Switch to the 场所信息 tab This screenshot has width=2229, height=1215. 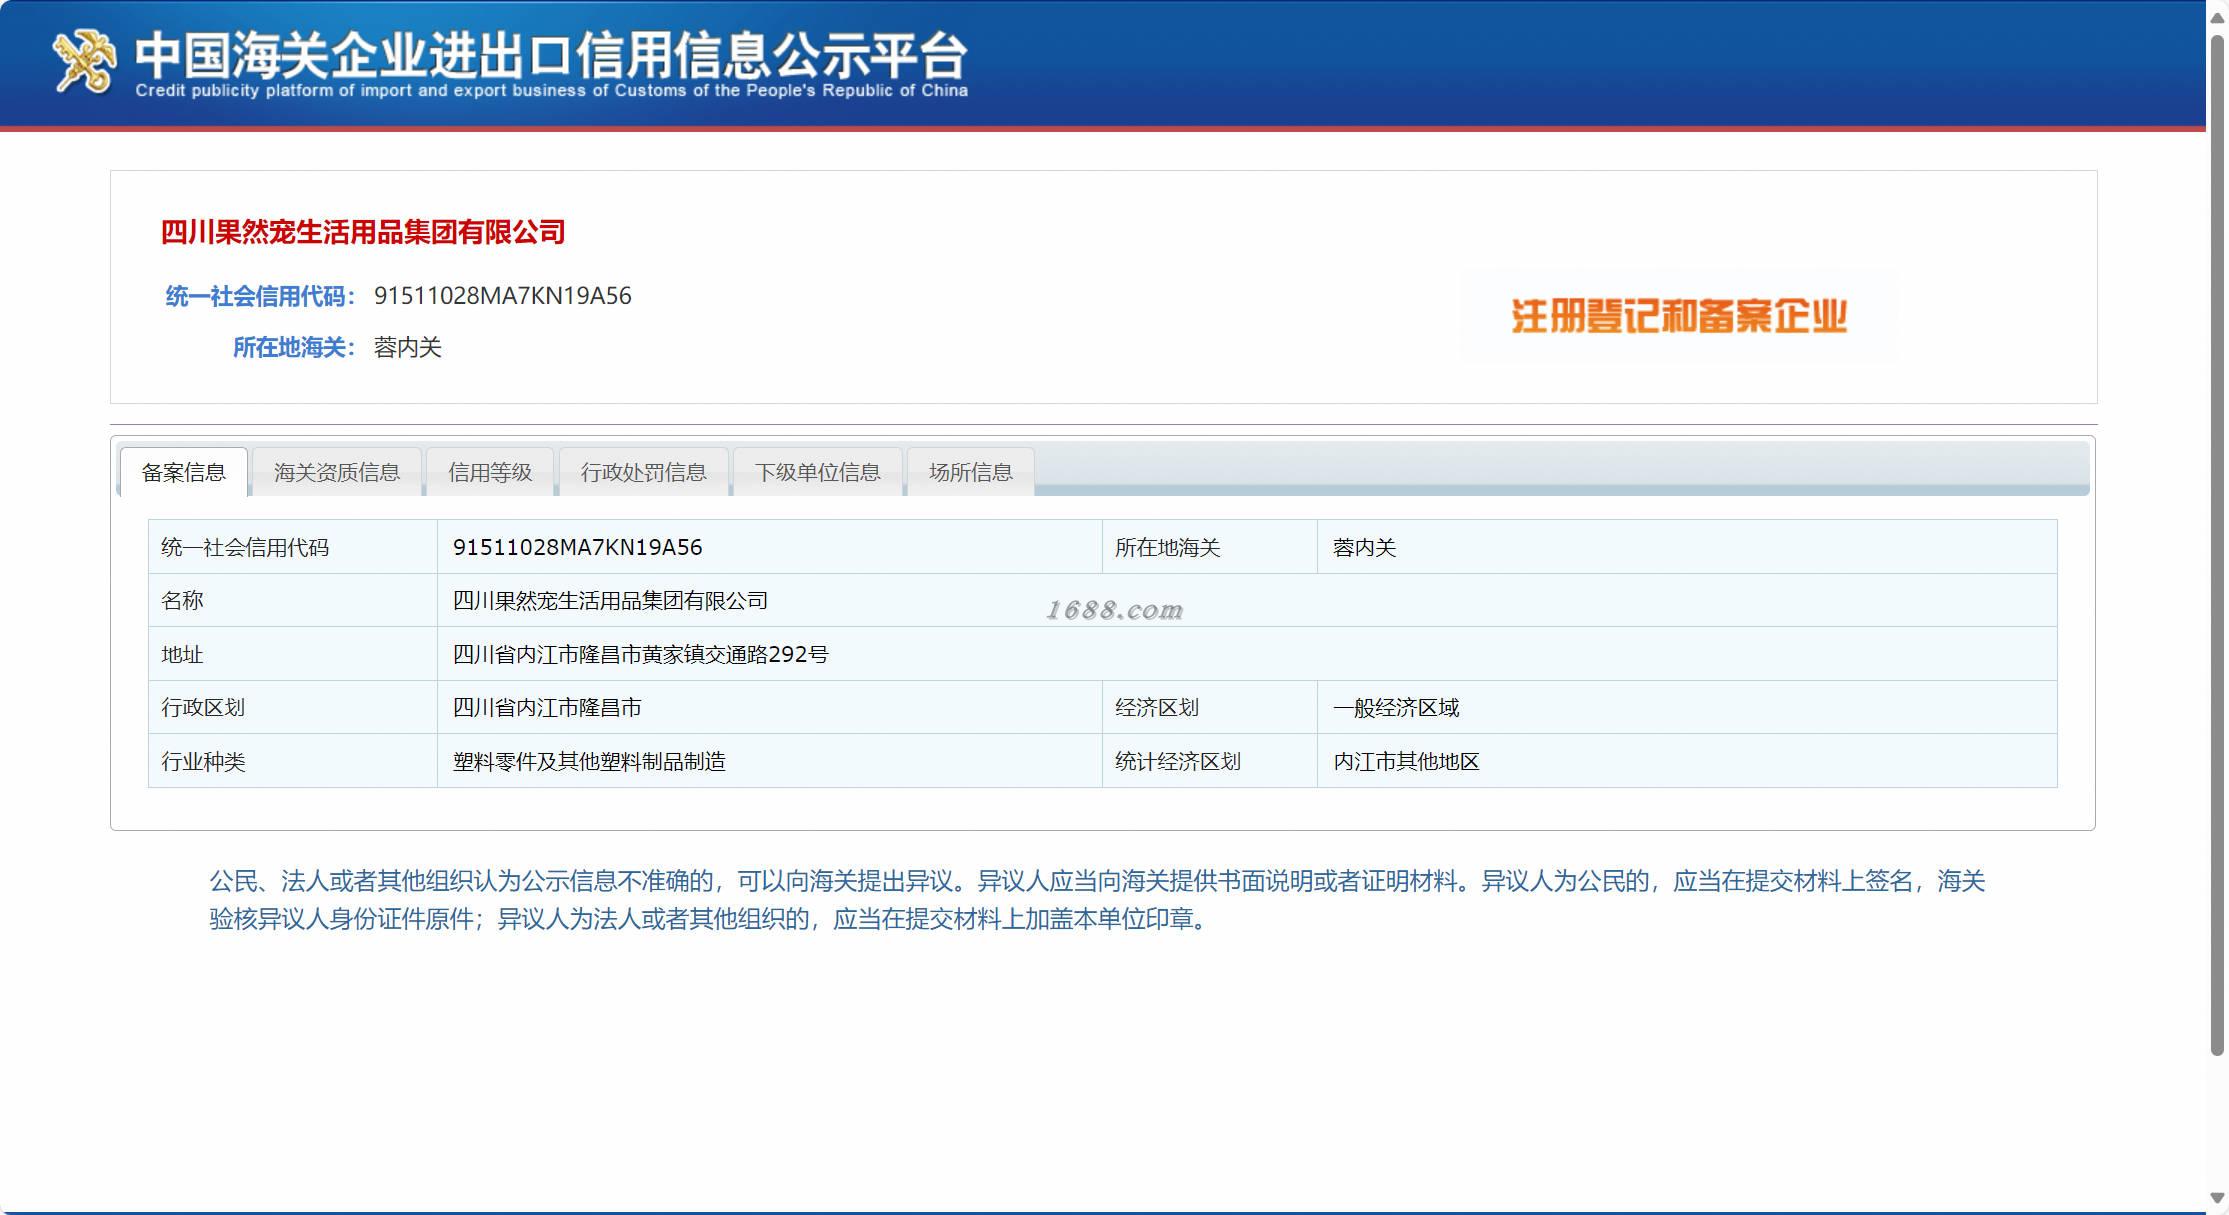pyautogui.click(x=971, y=472)
